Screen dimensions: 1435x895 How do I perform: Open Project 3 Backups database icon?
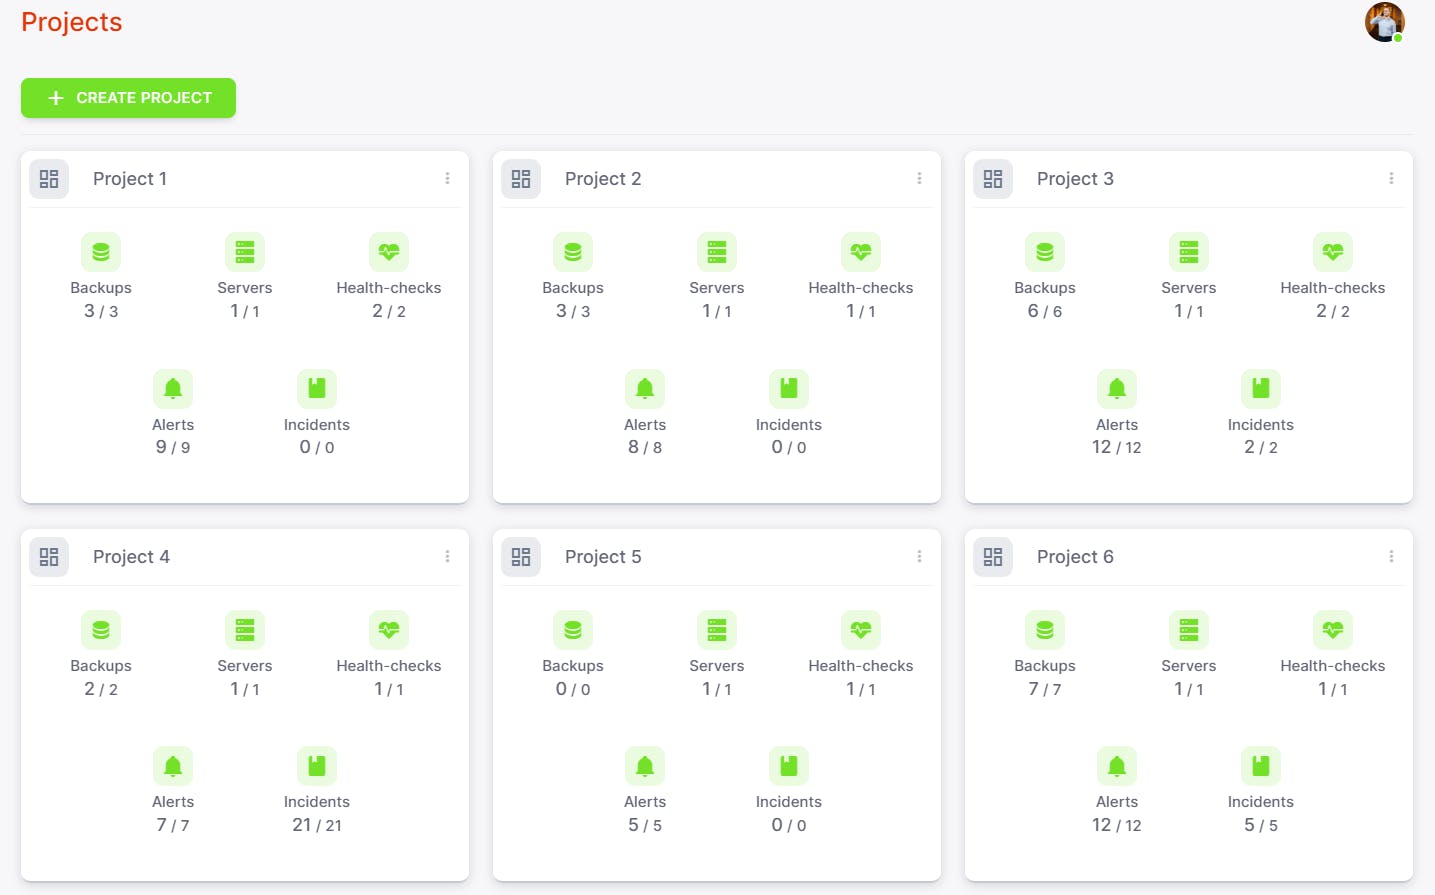click(x=1045, y=252)
